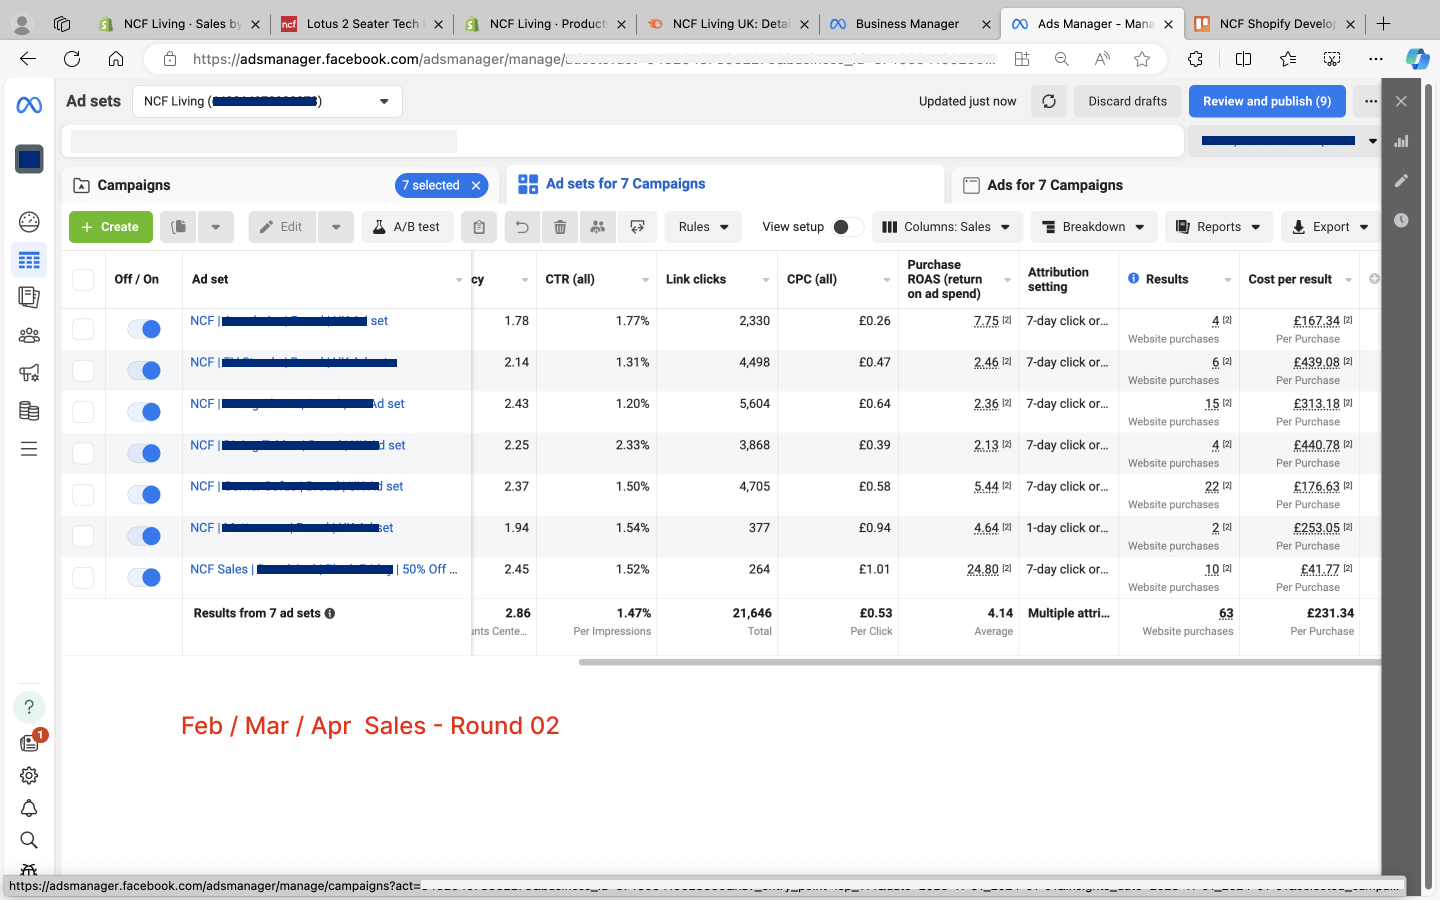The height and width of the screenshot is (900, 1440).
Task: Click Refresh data circular arrow button
Action: pos(1049,101)
